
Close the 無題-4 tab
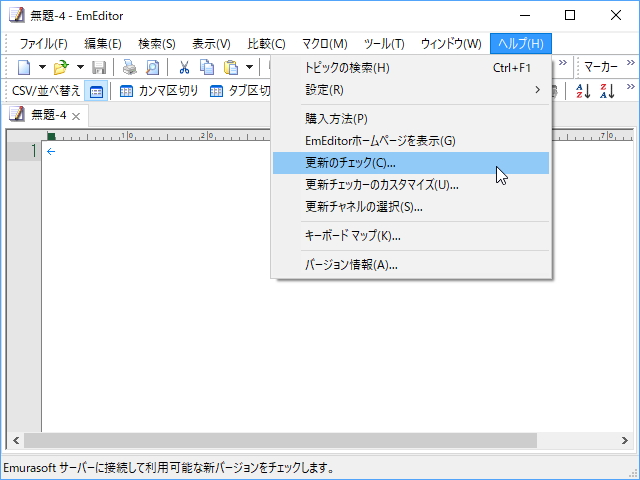(76, 117)
